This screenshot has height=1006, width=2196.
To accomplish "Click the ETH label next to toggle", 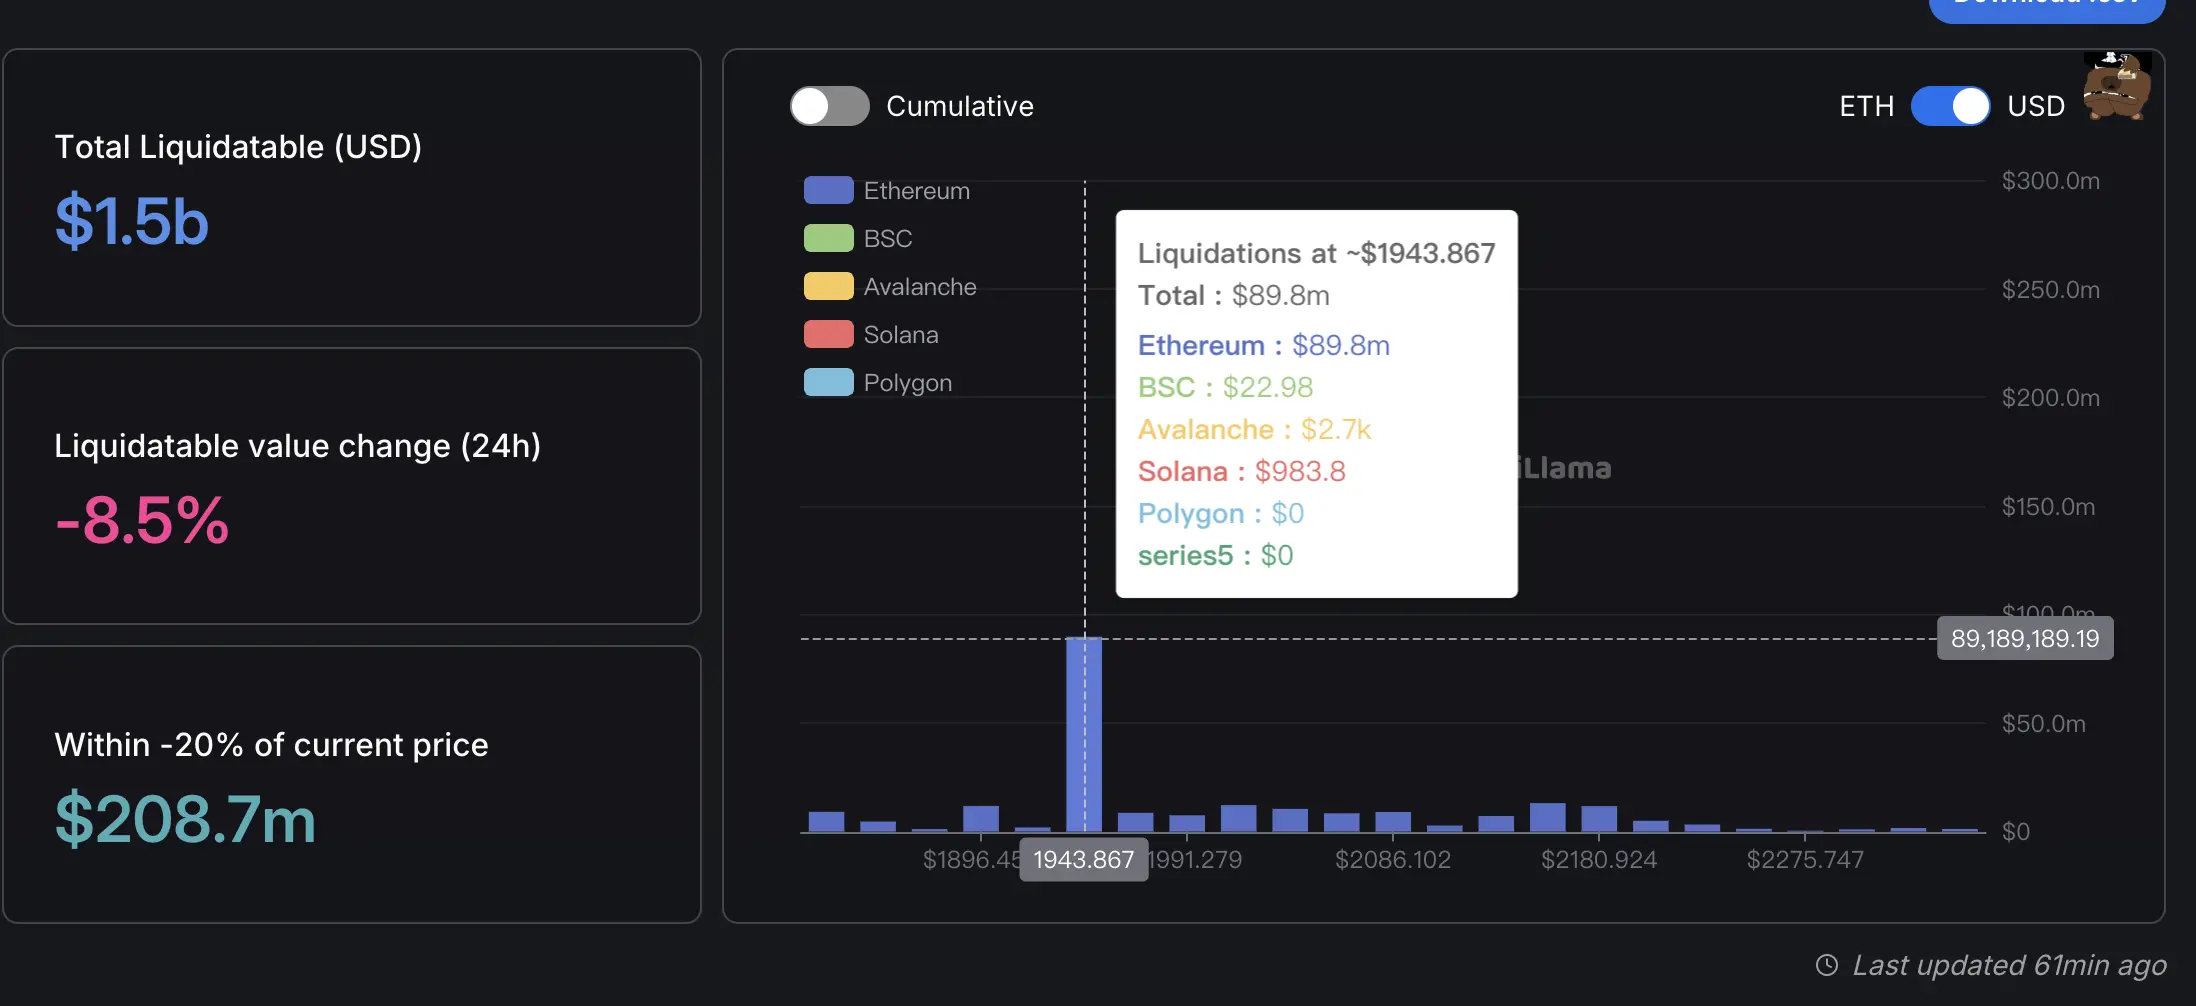I will coord(1866,106).
